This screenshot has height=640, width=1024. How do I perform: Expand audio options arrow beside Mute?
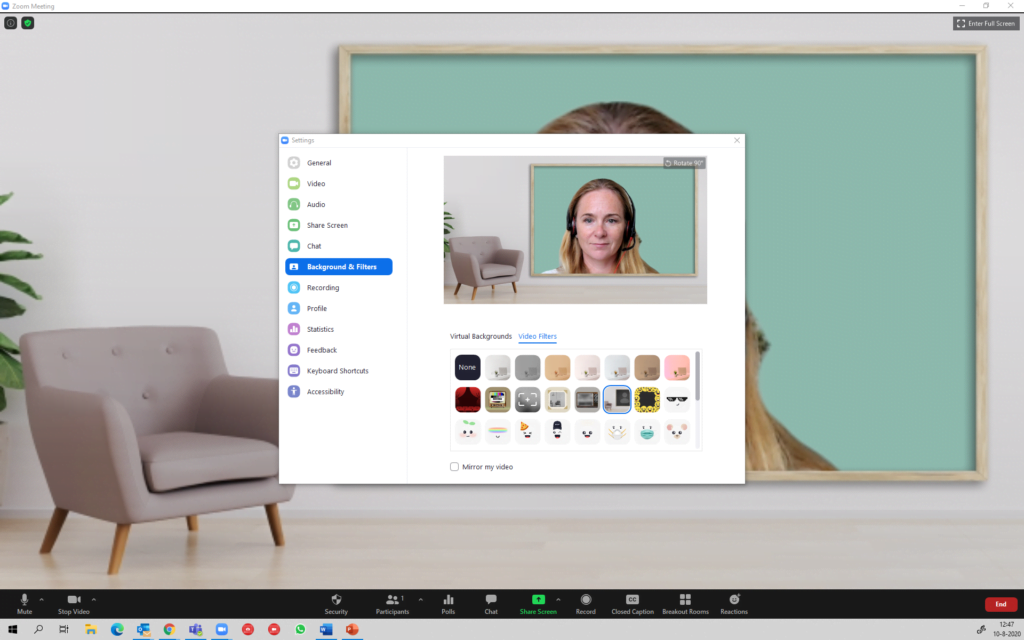[41, 599]
